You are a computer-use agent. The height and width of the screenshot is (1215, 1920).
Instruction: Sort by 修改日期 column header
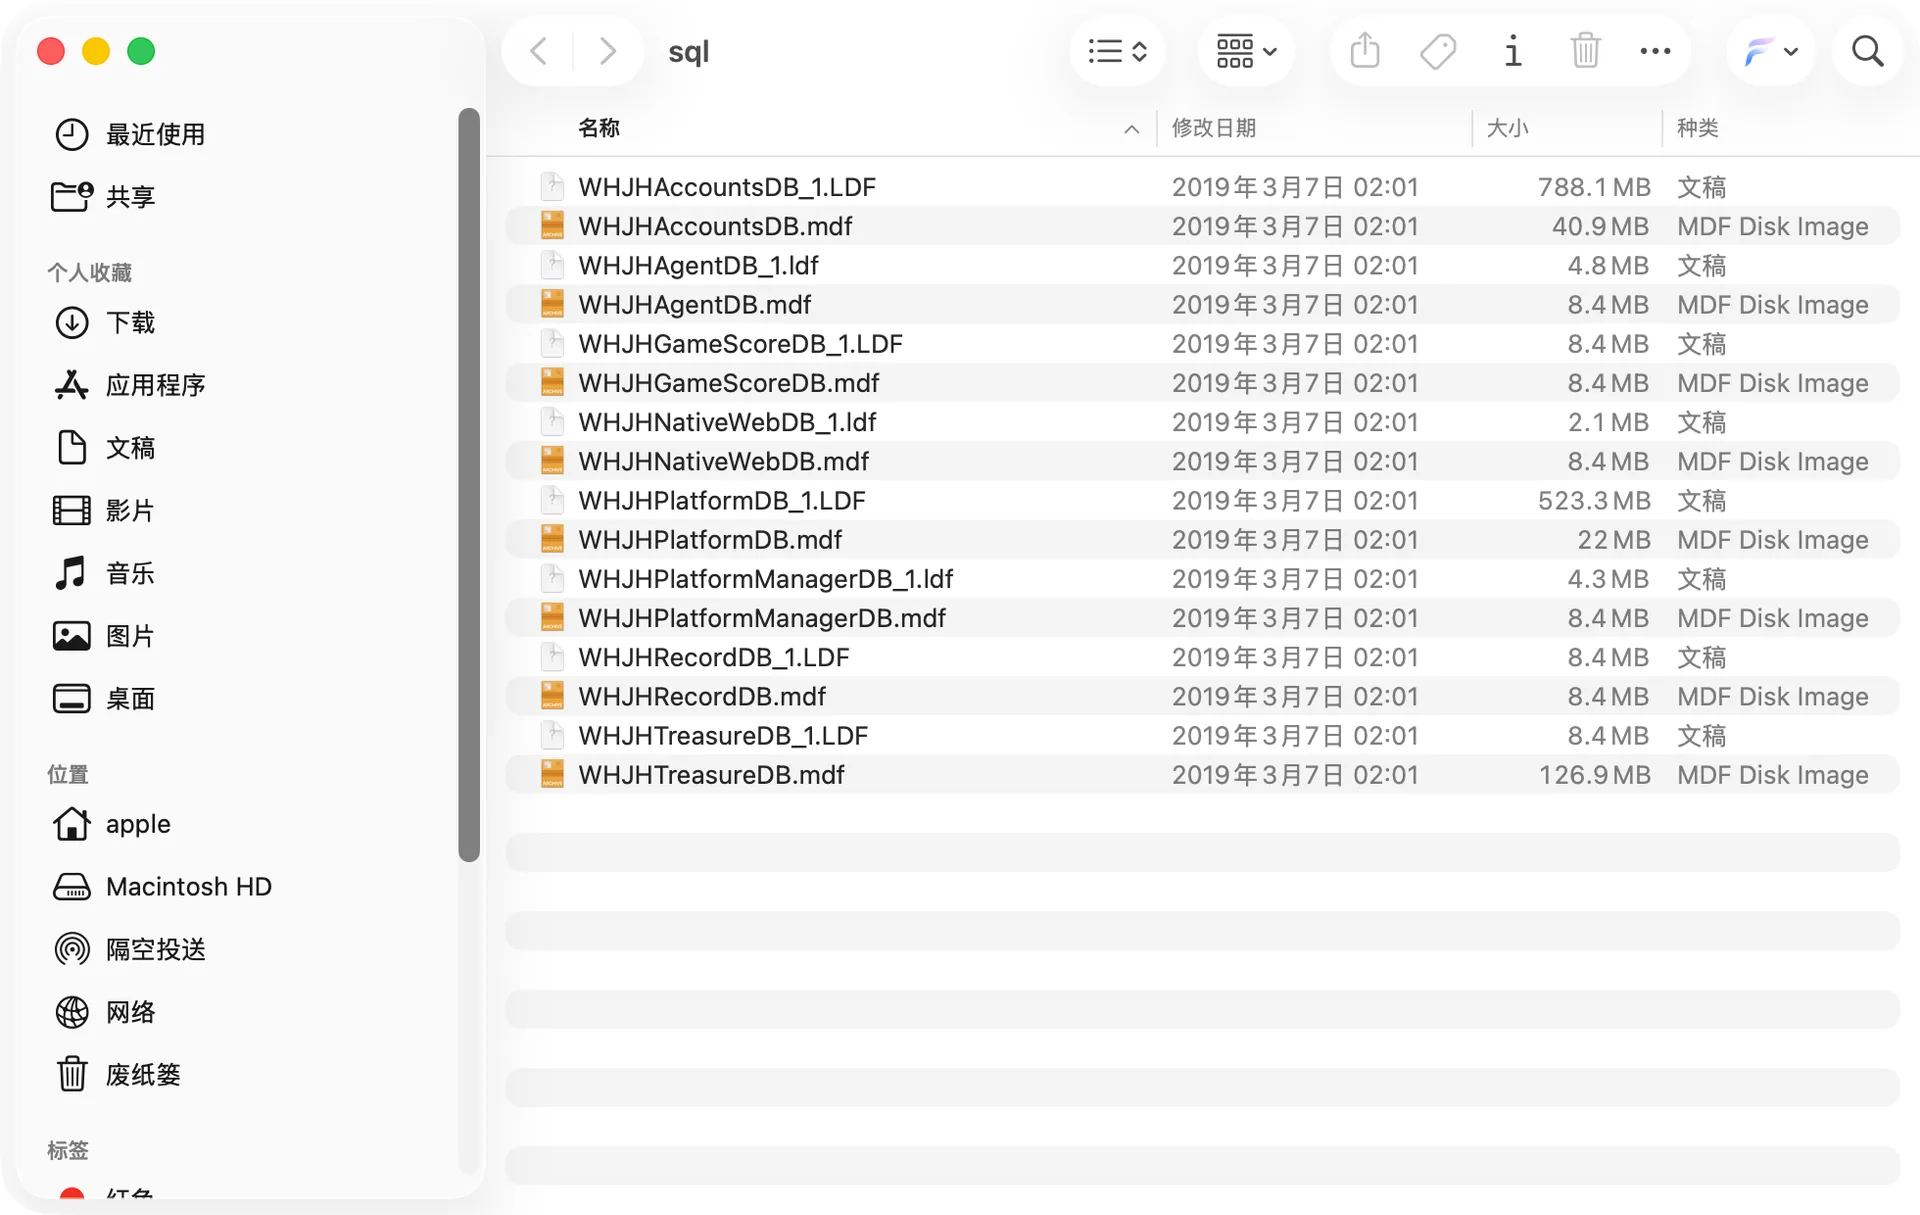(1213, 128)
